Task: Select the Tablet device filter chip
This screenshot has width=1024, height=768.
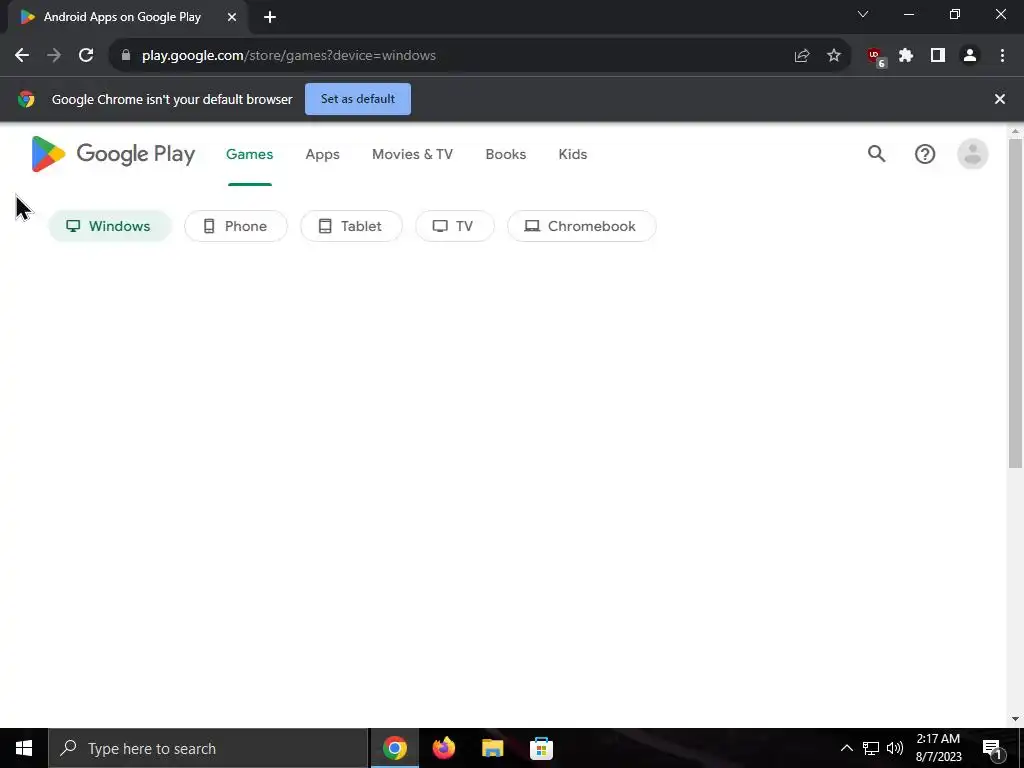Action: 351,226
